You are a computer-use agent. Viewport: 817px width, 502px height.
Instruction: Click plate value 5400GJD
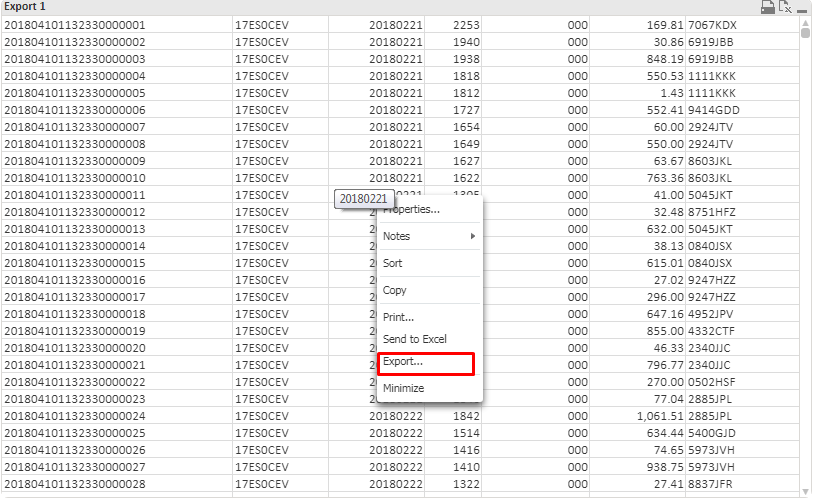tap(711, 433)
